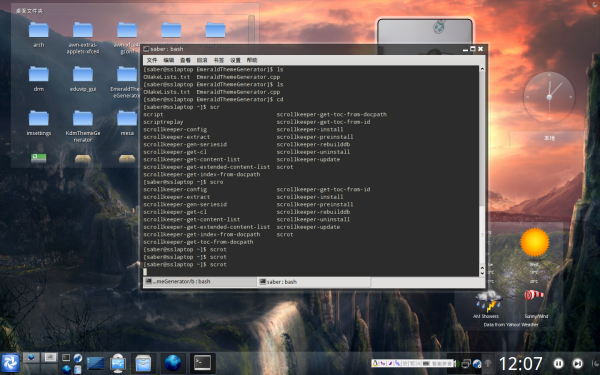Switch to the saber : bash tab
This screenshot has height=375, width=600.
[314, 282]
